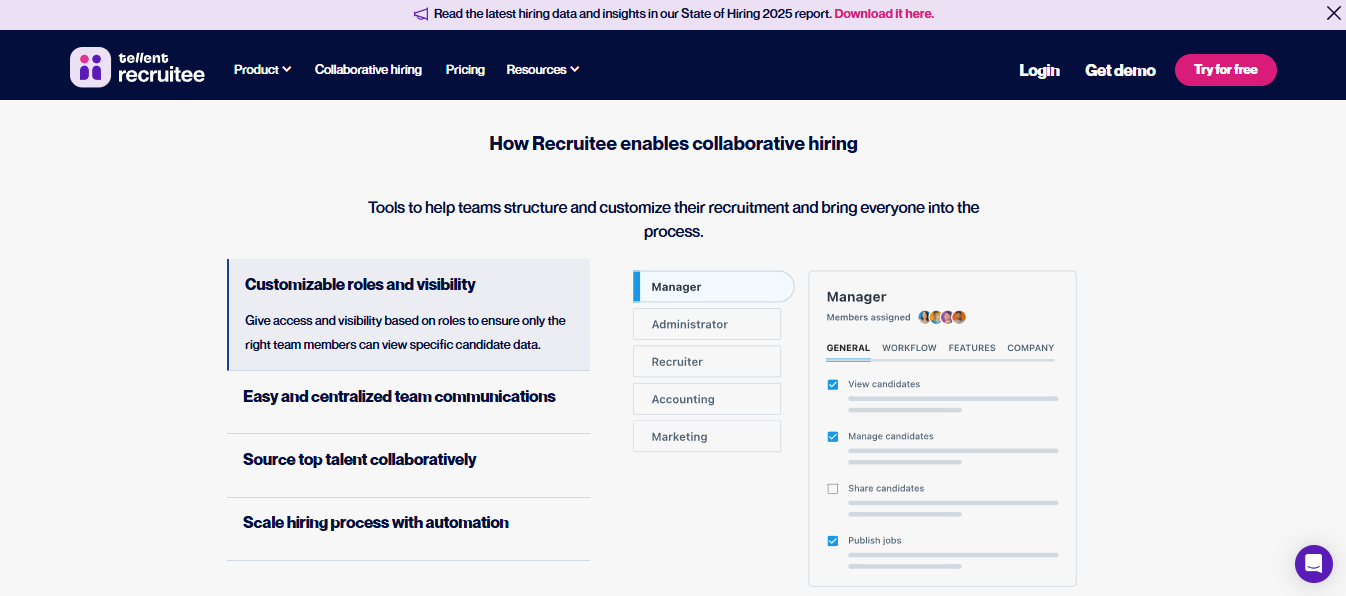Image resolution: width=1346 pixels, height=596 pixels.
Task: Click the 'Manage candidates' label text
Action: tap(891, 436)
